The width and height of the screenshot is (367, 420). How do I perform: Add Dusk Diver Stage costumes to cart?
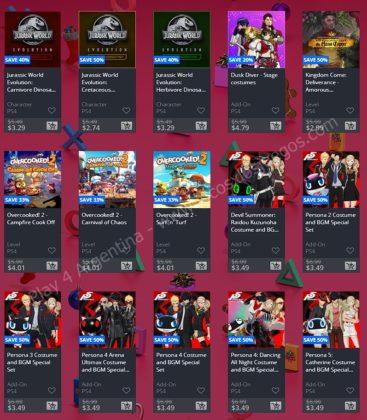coord(275,126)
